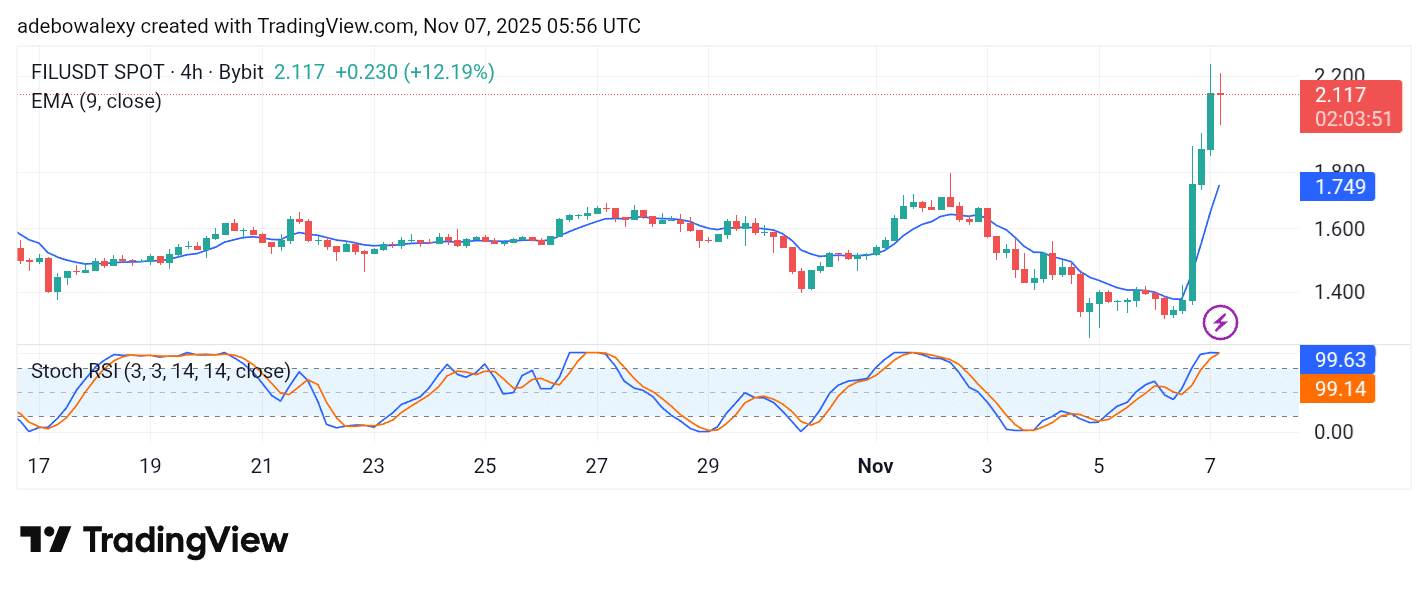The height and width of the screenshot is (591, 1428).
Task: Expand the Stoch RSI (3, 3, 14, 14, close) settings
Action: pyautogui.click(x=160, y=371)
